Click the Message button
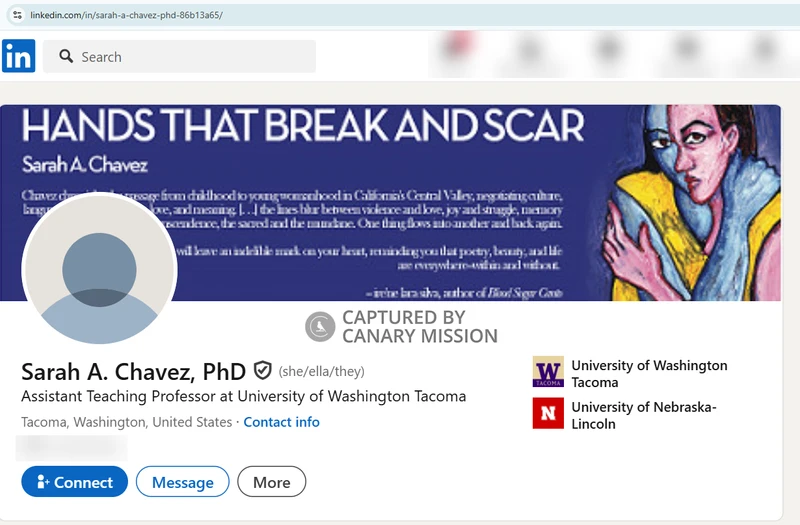Image resolution: width=800 pixels, height=525 pixels. pyautogui.click(x=182, y=482)
